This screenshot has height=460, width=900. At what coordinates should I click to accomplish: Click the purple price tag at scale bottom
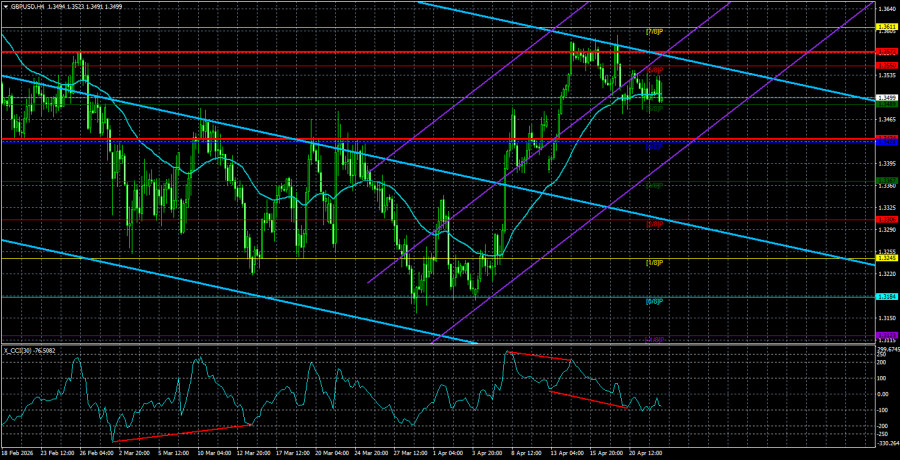[x=886, y=334]
